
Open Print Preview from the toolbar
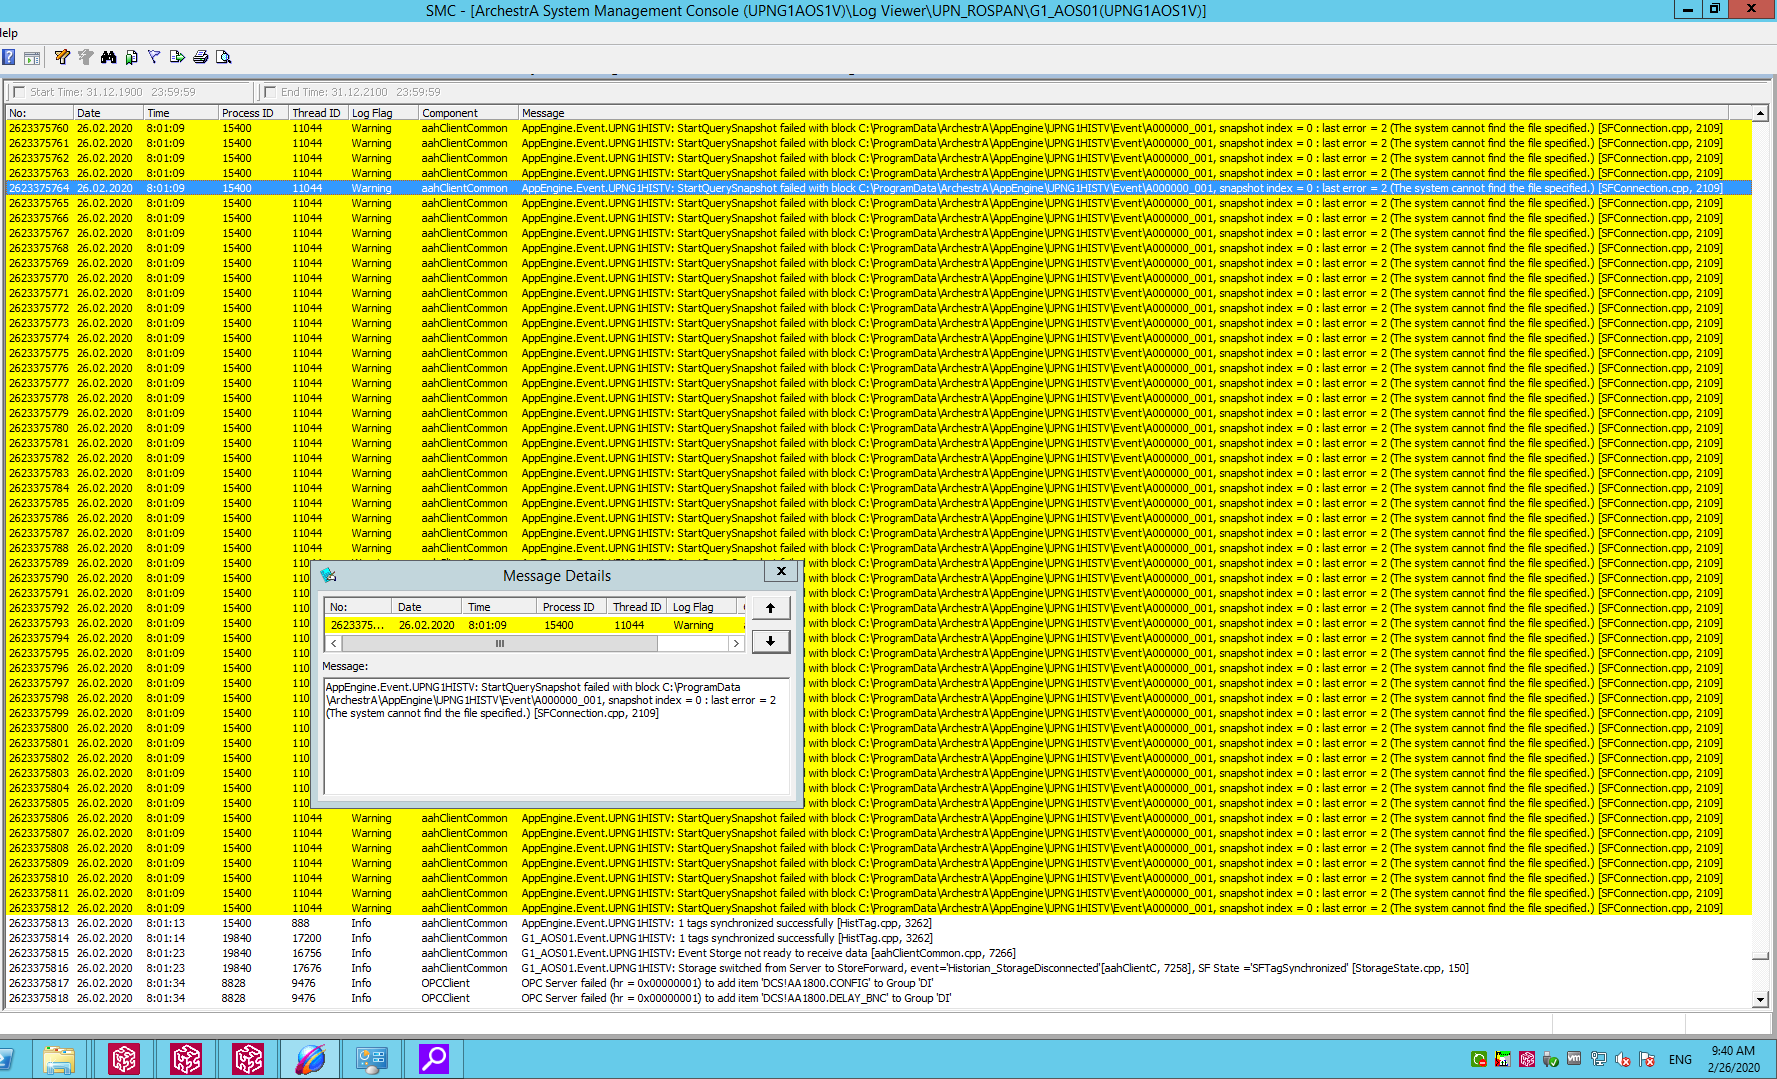click(224, 57)
